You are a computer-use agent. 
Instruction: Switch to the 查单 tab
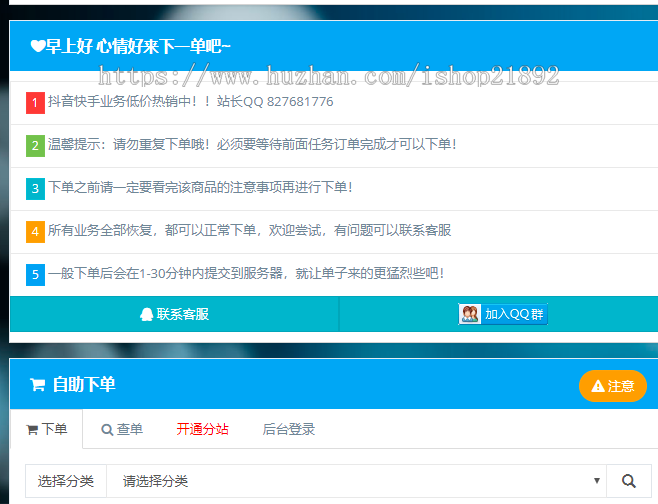pyautogui.click(x=122, y=429)
